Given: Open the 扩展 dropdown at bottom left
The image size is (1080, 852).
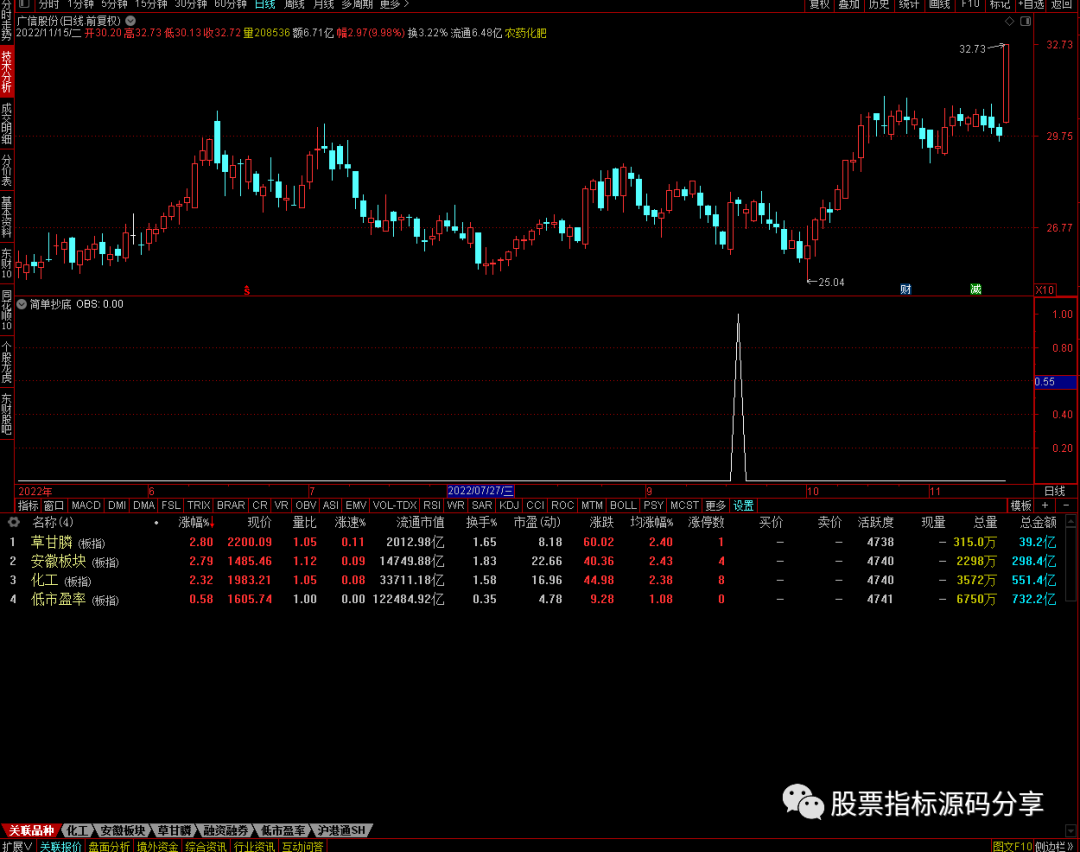Looking at the screenshot, I should pyautogui.click(x=17, y=846).
